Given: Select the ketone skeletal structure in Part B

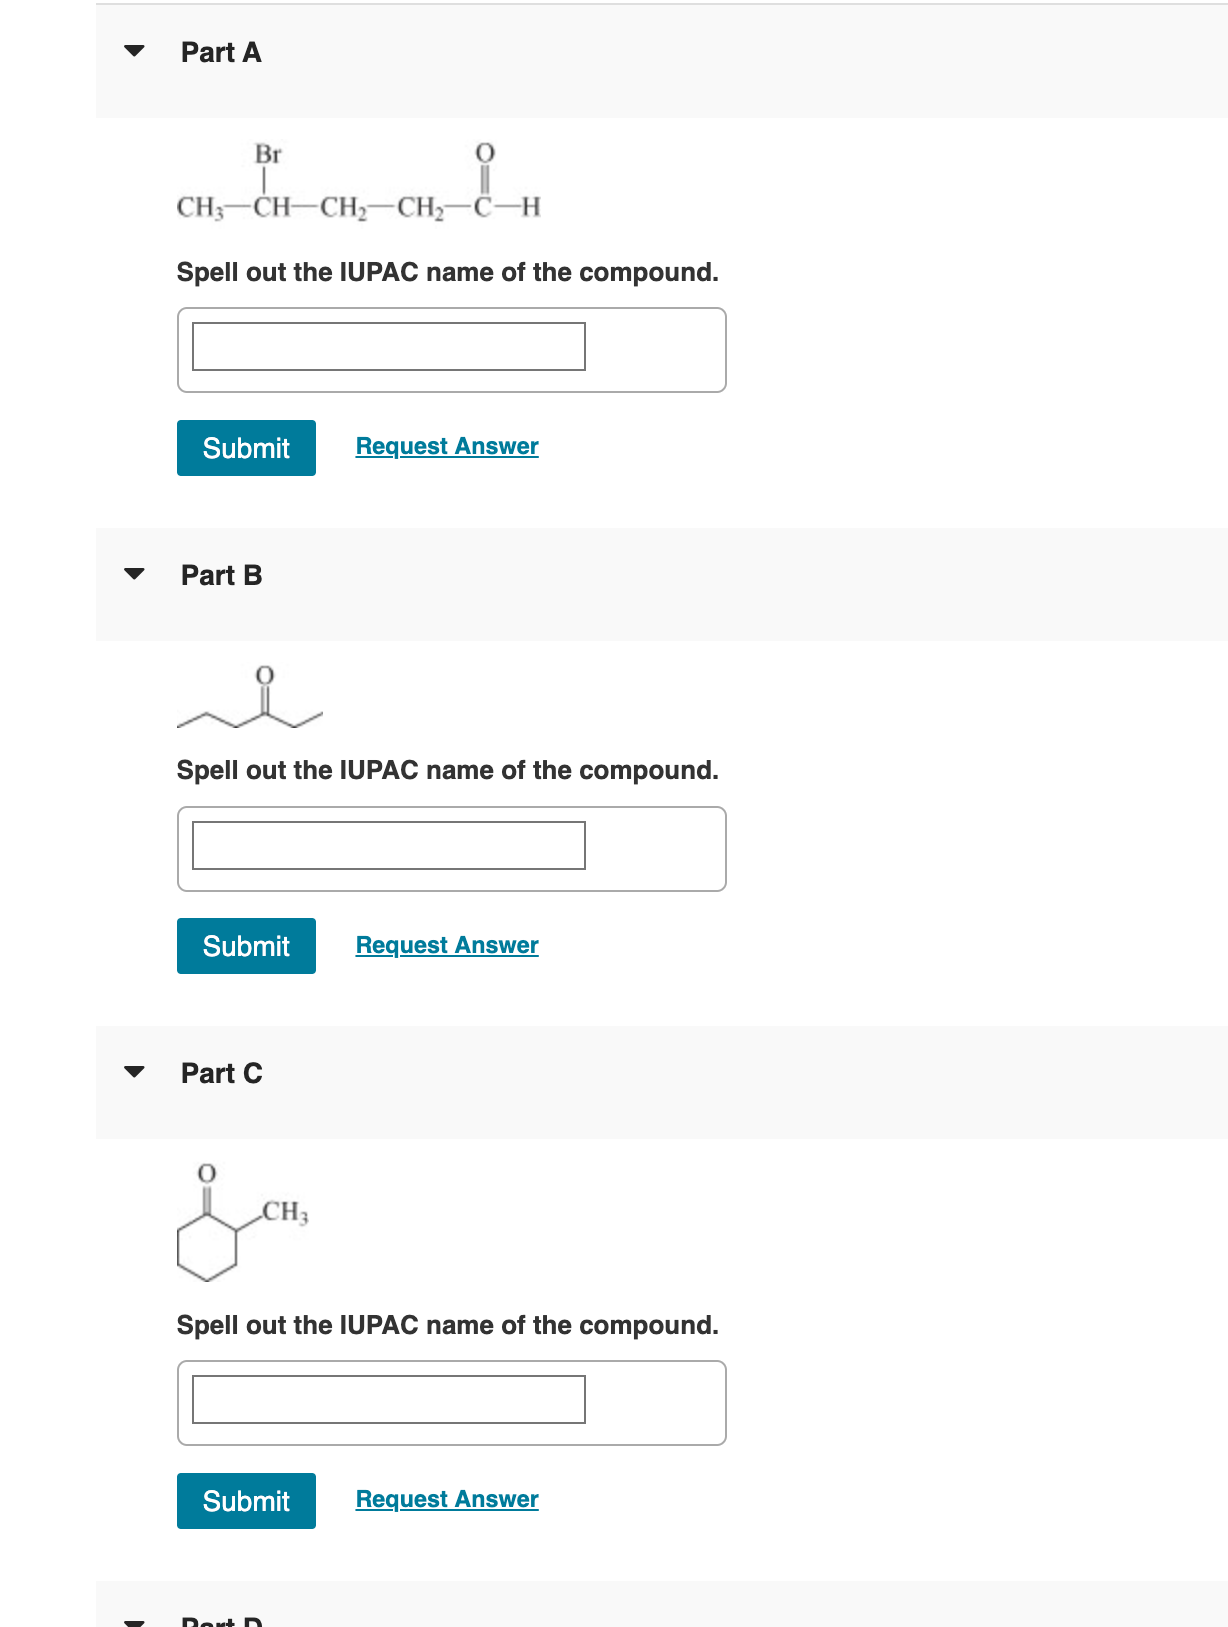Looking at the screenshot, I should pyautogui.click(x=250, y=698).
